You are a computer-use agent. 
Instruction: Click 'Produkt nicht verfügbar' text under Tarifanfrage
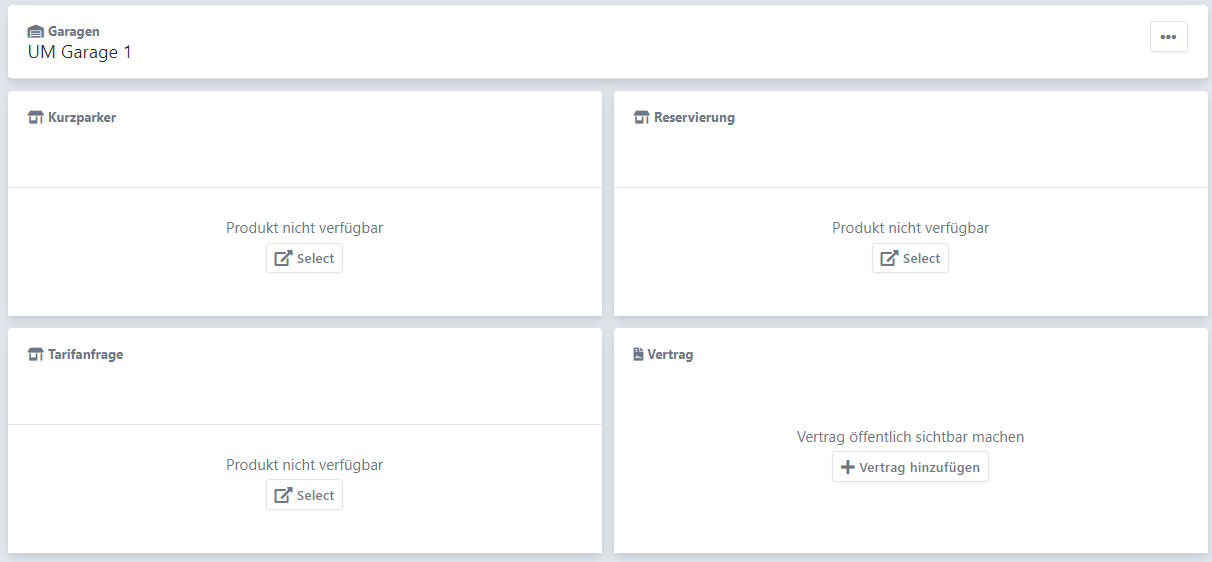pos(304,465)
